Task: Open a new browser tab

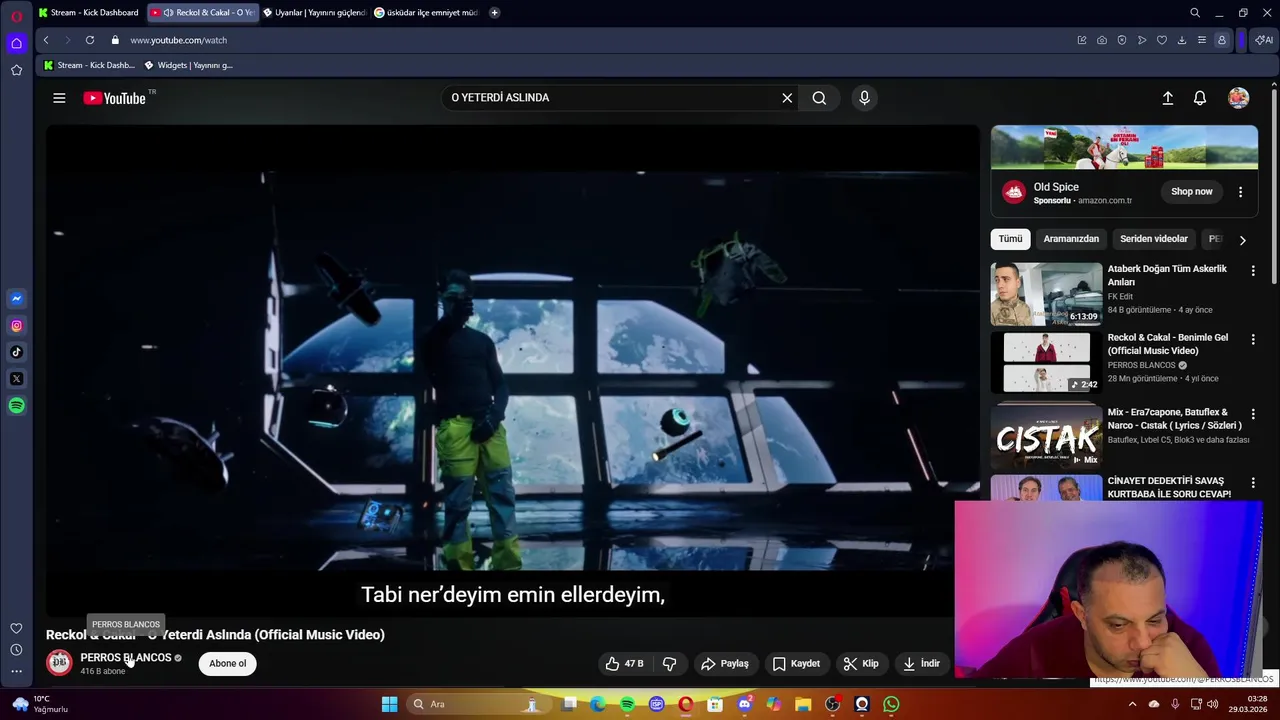Action: (494, 12)
